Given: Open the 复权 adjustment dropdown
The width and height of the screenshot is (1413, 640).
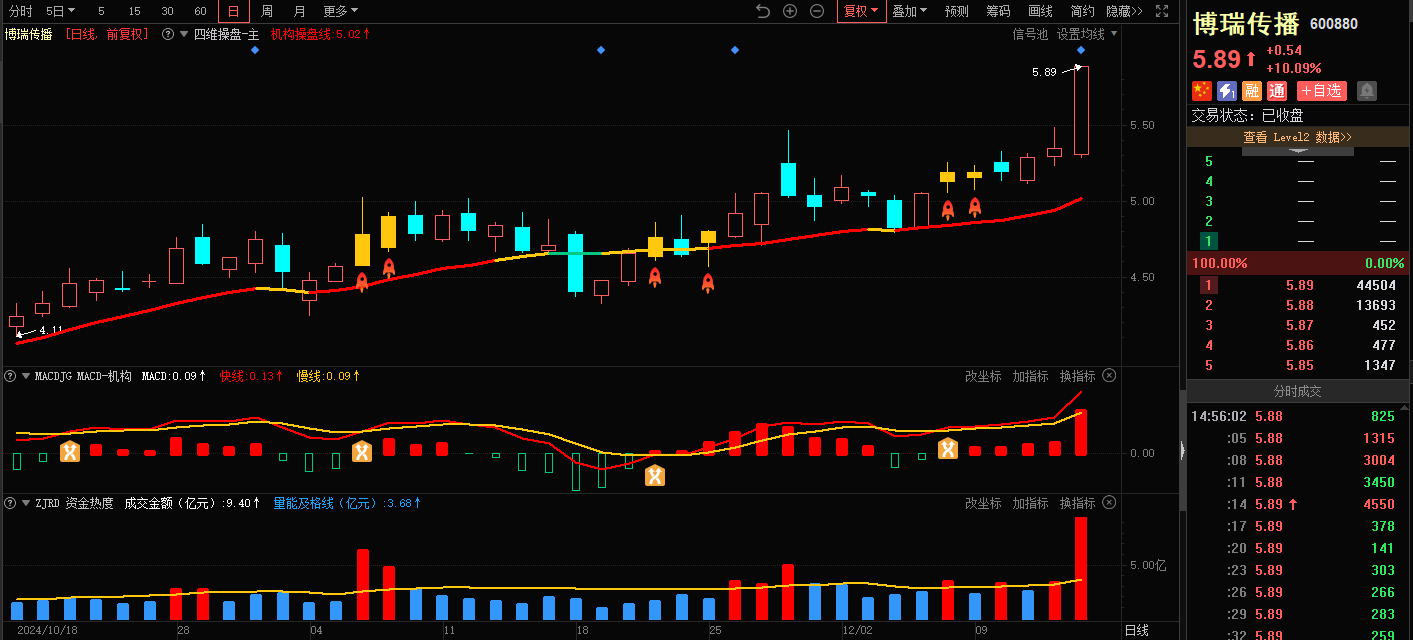Looking at the screenshot, I should (861, 11).
